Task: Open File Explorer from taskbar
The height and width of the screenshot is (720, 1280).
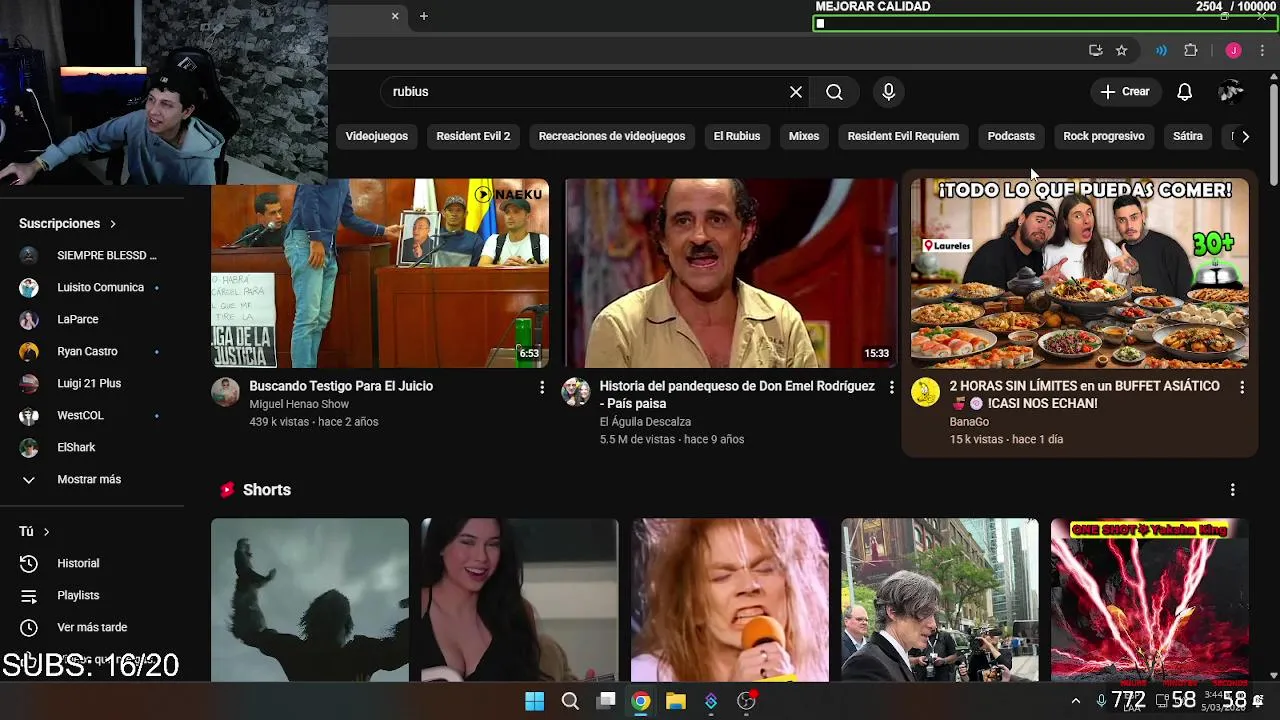Action: (676, 701)
